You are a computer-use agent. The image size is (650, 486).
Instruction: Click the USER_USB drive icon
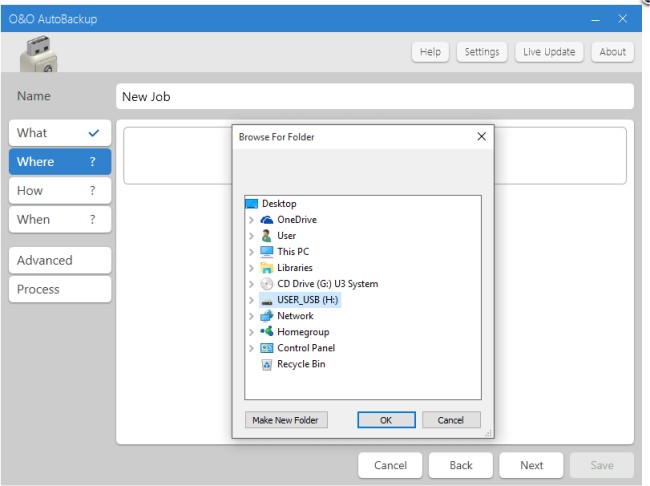[267, 301]
